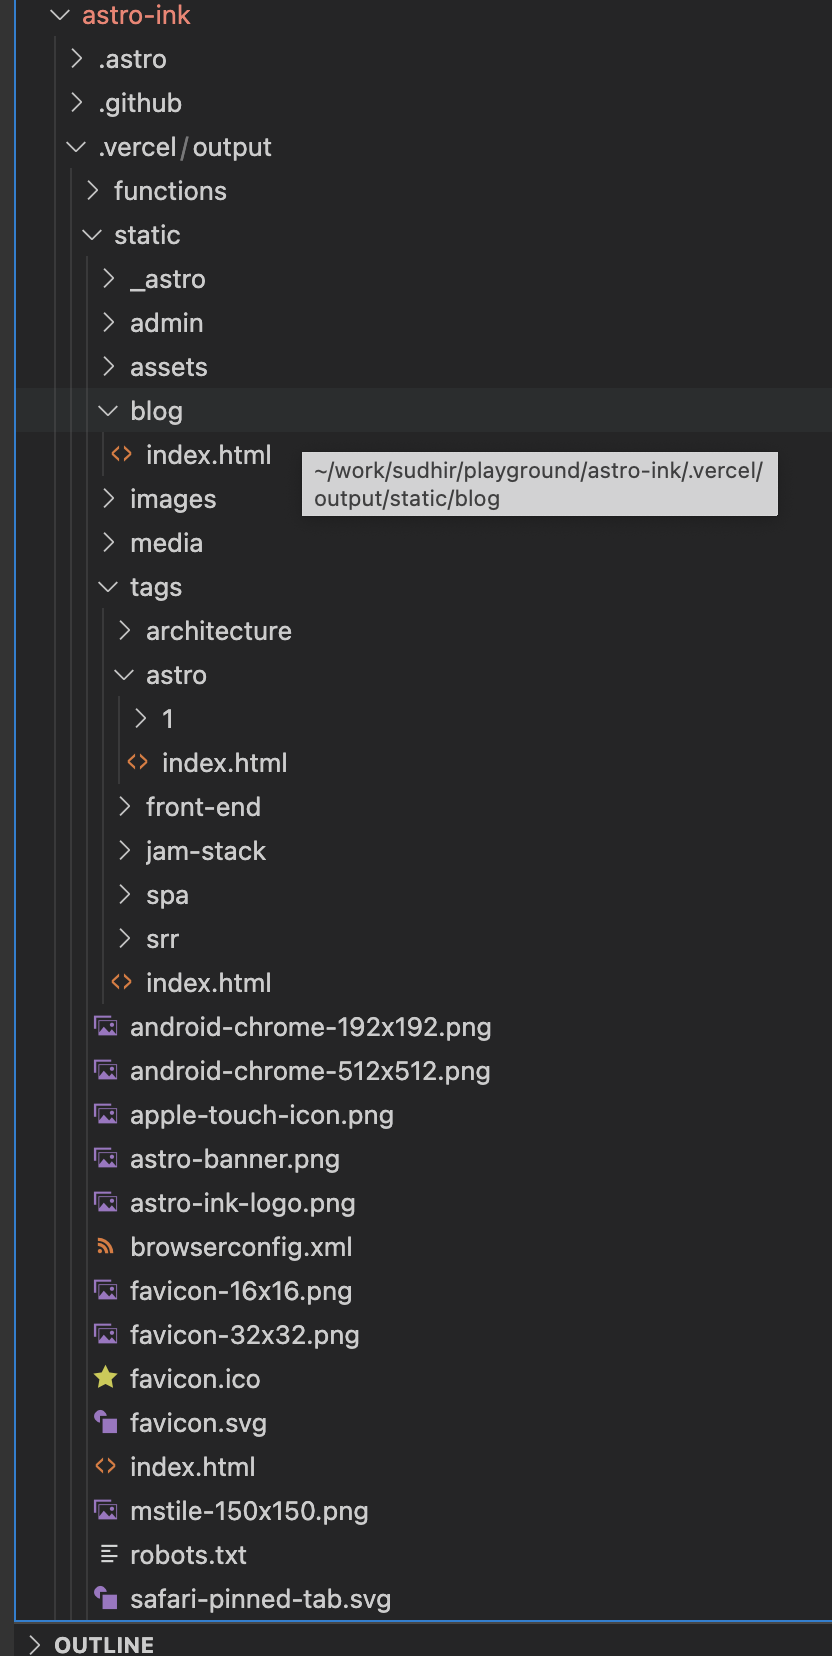Viewport: 832px width, 1656px height.
Task: Click the image icon next to apple-touch-icon.png
Action: coord(106,1114)
